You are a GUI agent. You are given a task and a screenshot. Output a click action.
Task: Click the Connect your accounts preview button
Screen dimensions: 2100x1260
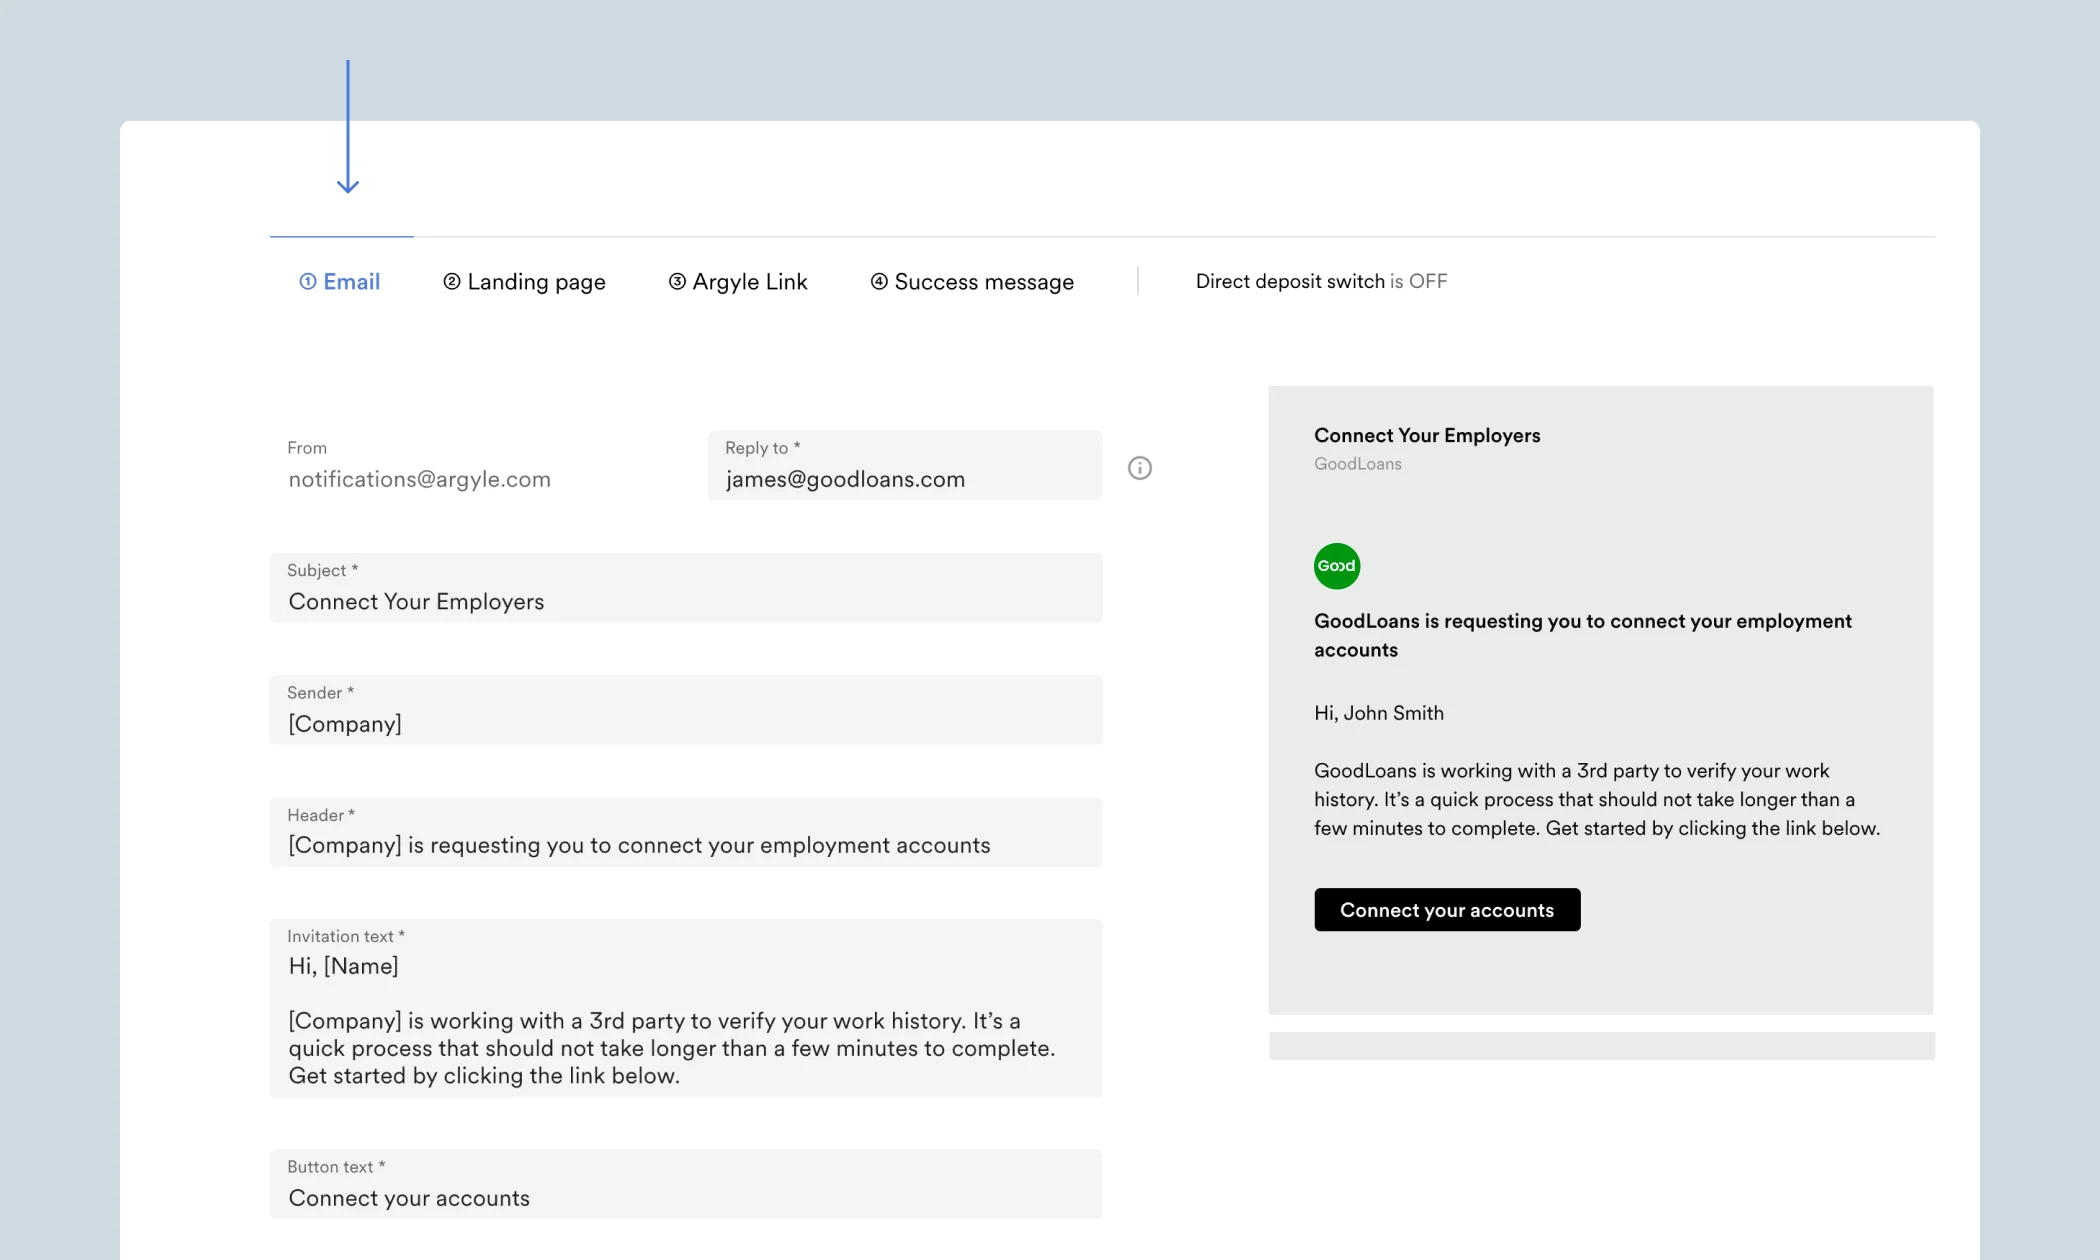(1447, 910)
